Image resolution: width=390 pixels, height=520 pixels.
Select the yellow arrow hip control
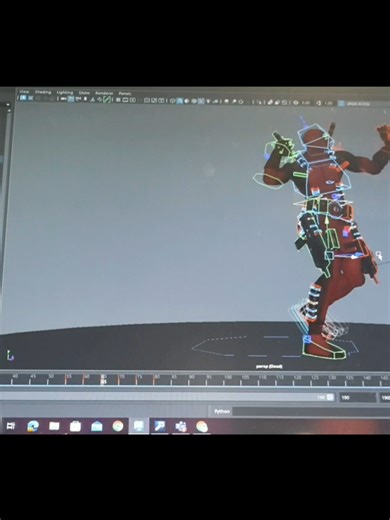(x=327, y=221)
